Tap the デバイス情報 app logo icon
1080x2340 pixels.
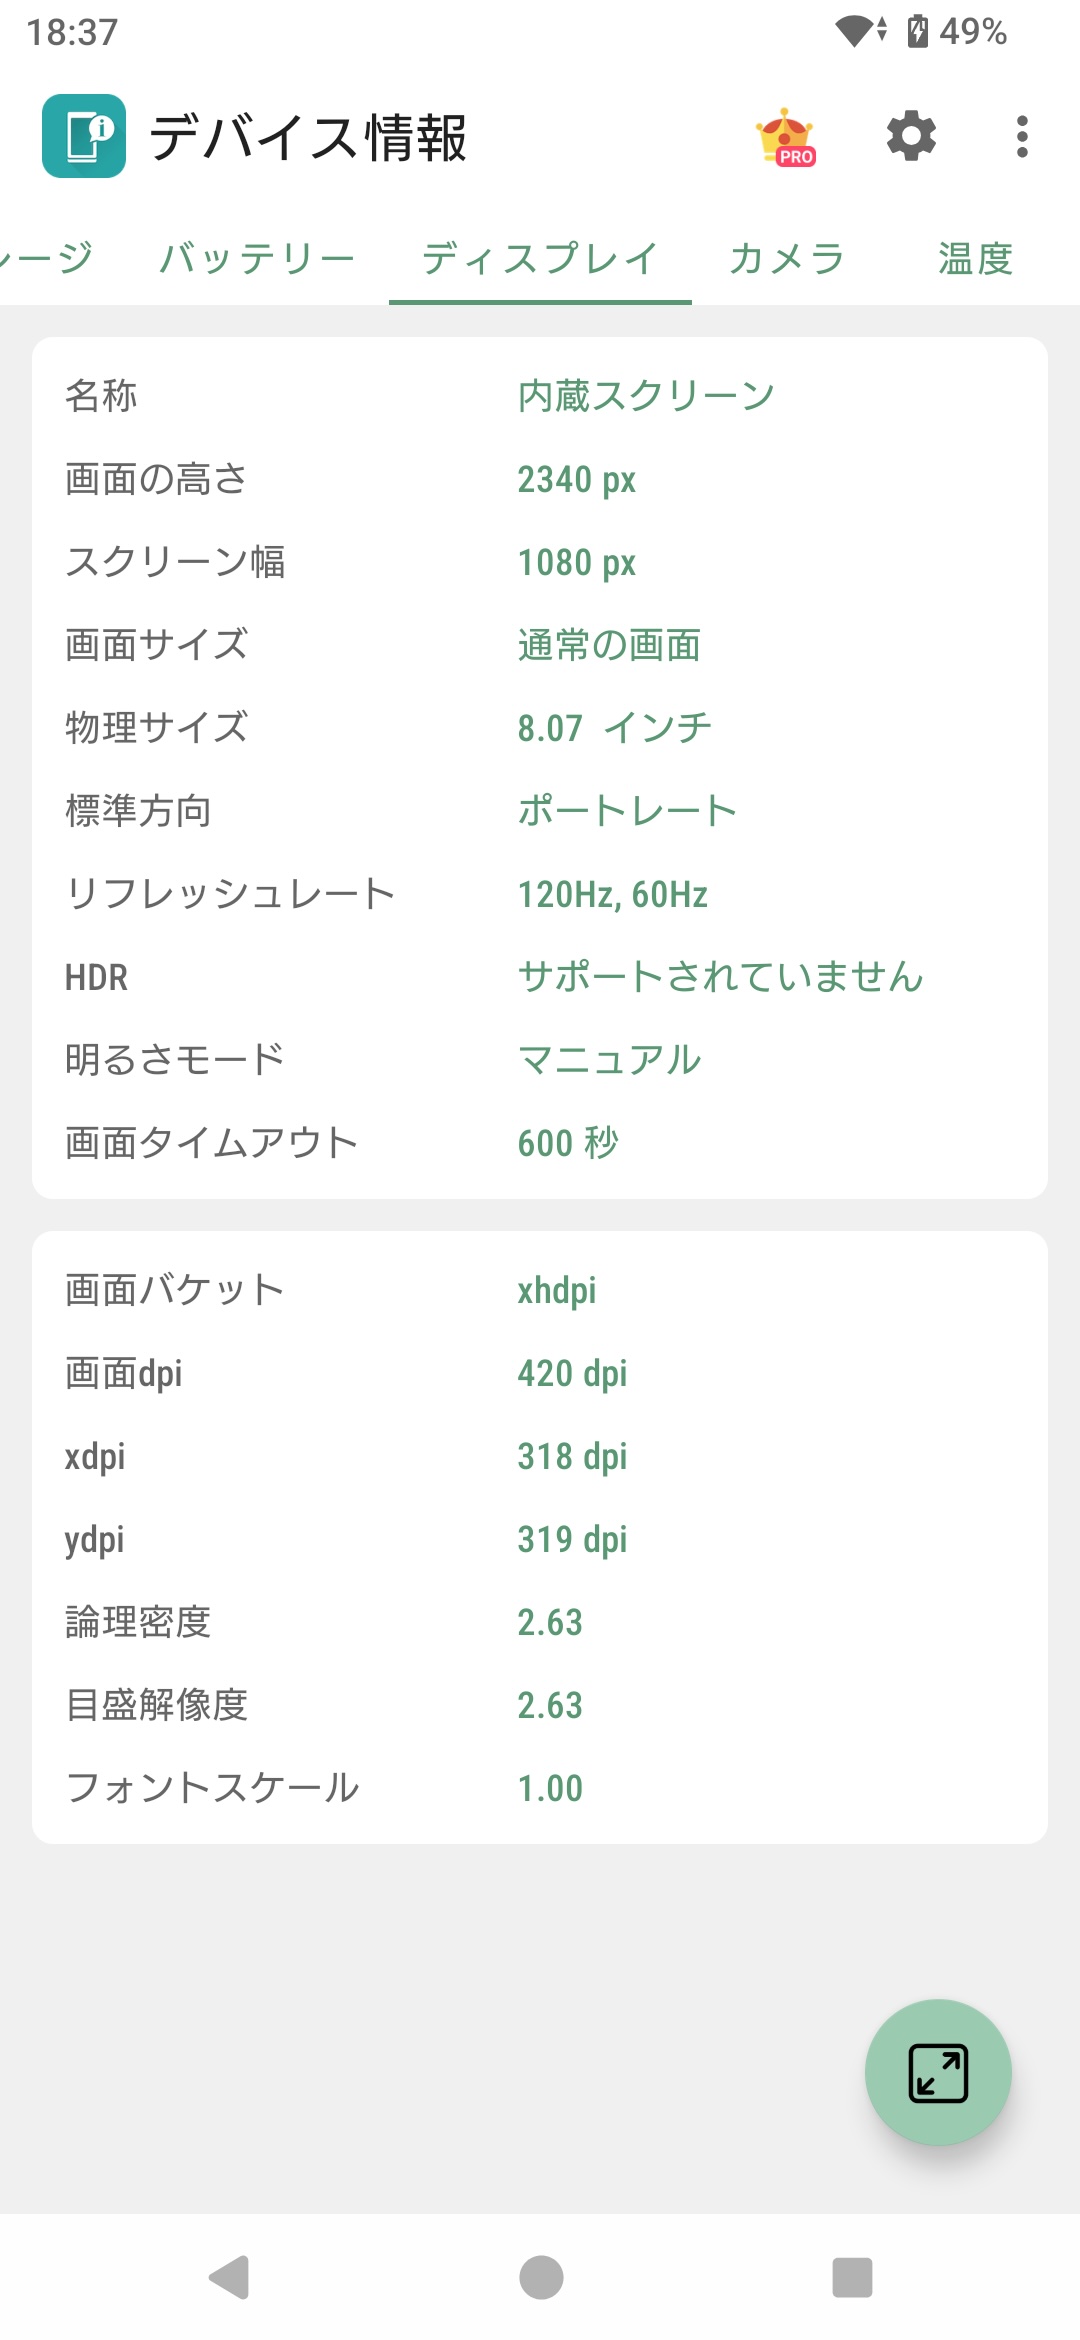pyautogui.click(x=84, y=136)
